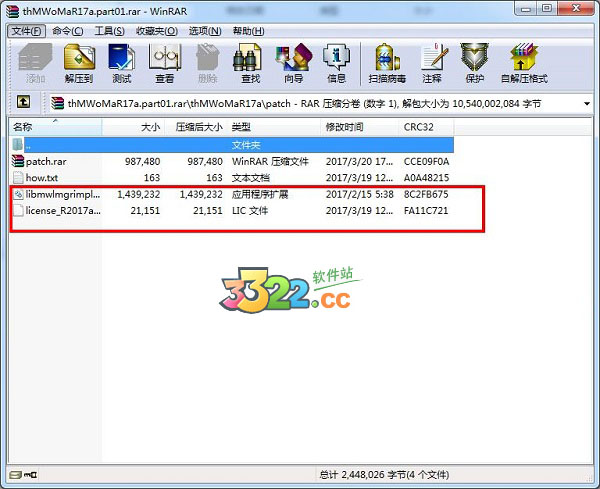Click the 2017/2/15 5:38 date cell
The height and width of the screenshot is (489, 600).
tap(360, 194)
